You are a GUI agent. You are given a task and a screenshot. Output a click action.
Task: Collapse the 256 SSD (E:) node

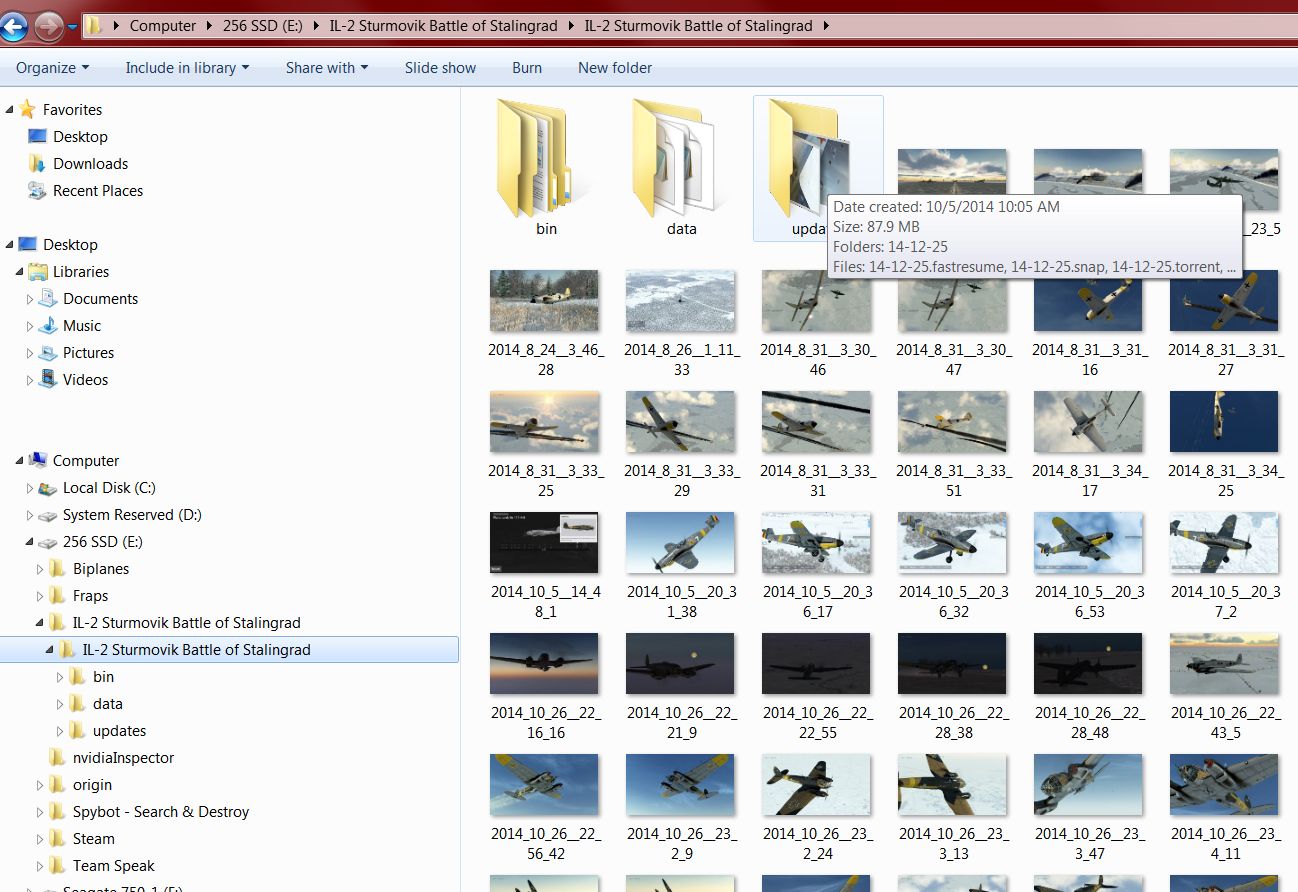pyautogui.click(x=31, y=541)
